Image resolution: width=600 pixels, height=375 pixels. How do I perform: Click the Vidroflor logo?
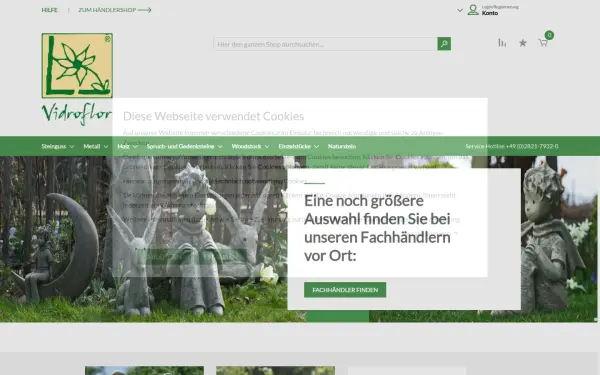click(77, 79)
